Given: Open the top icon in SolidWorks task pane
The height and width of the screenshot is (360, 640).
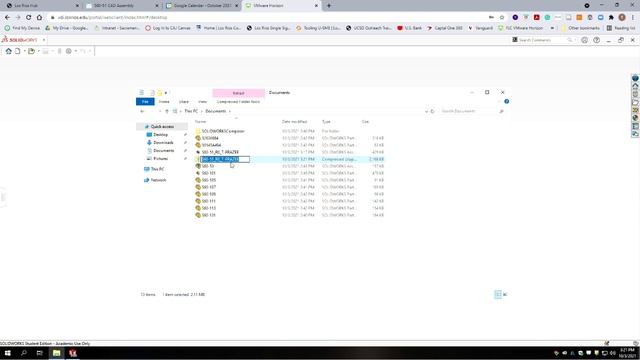Looking at the screenshot, I should click(x=635, y=78).
